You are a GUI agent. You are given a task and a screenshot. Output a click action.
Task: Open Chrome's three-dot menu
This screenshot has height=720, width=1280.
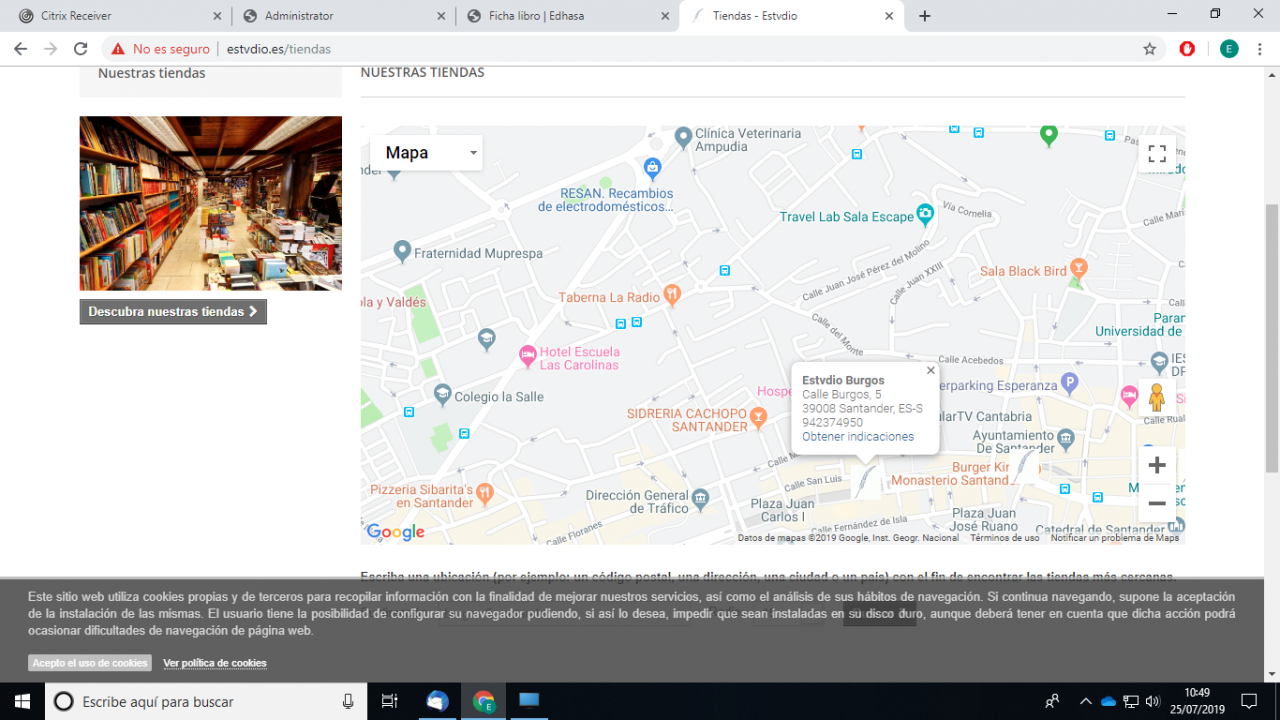(1261, 49)
